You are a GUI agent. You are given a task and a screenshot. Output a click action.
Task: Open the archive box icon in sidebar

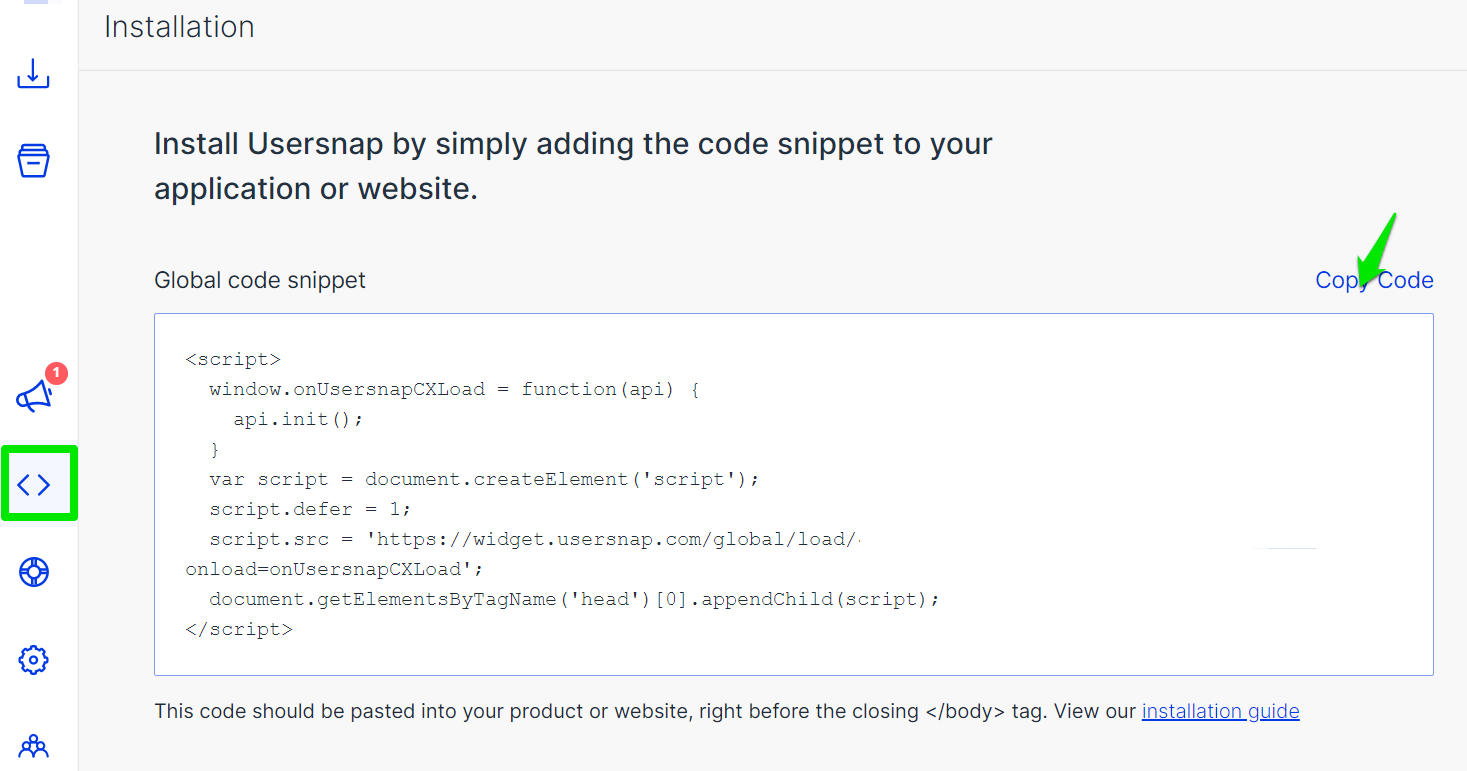33,160
